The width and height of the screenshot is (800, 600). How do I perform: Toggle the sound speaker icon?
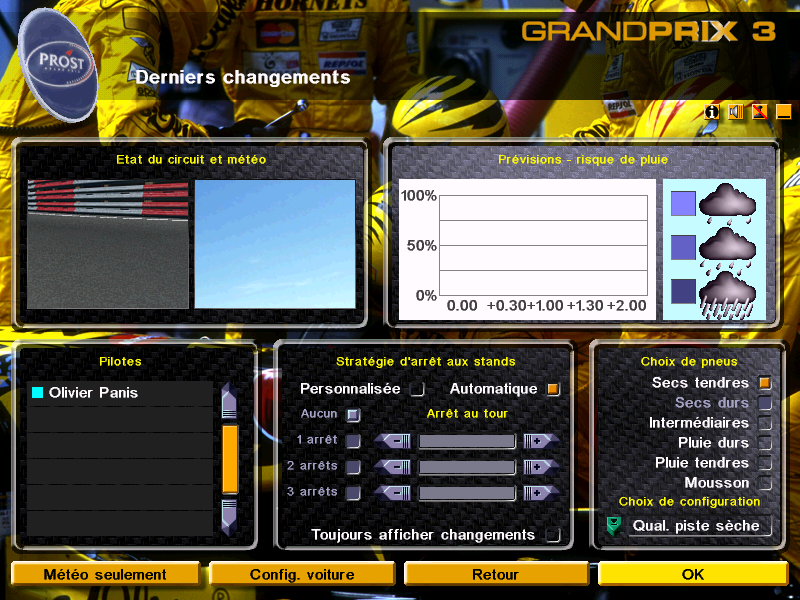[x=736, y=112]
